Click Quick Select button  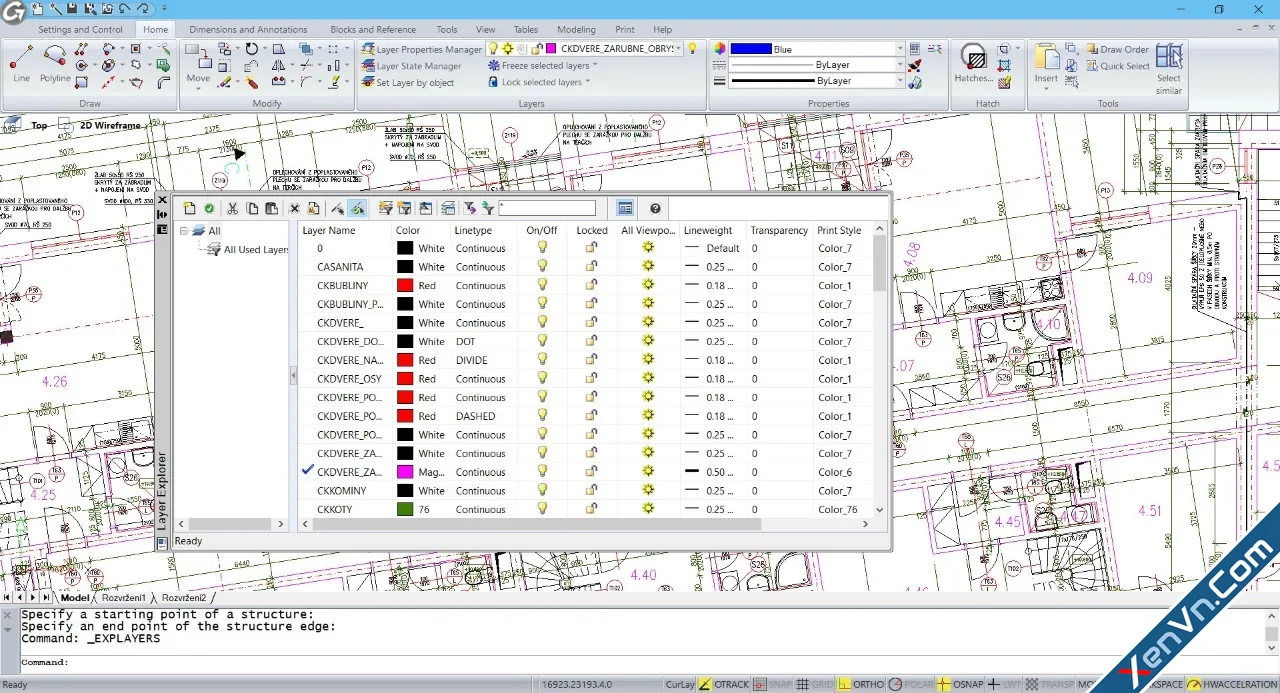click(x=1118, y=66)
